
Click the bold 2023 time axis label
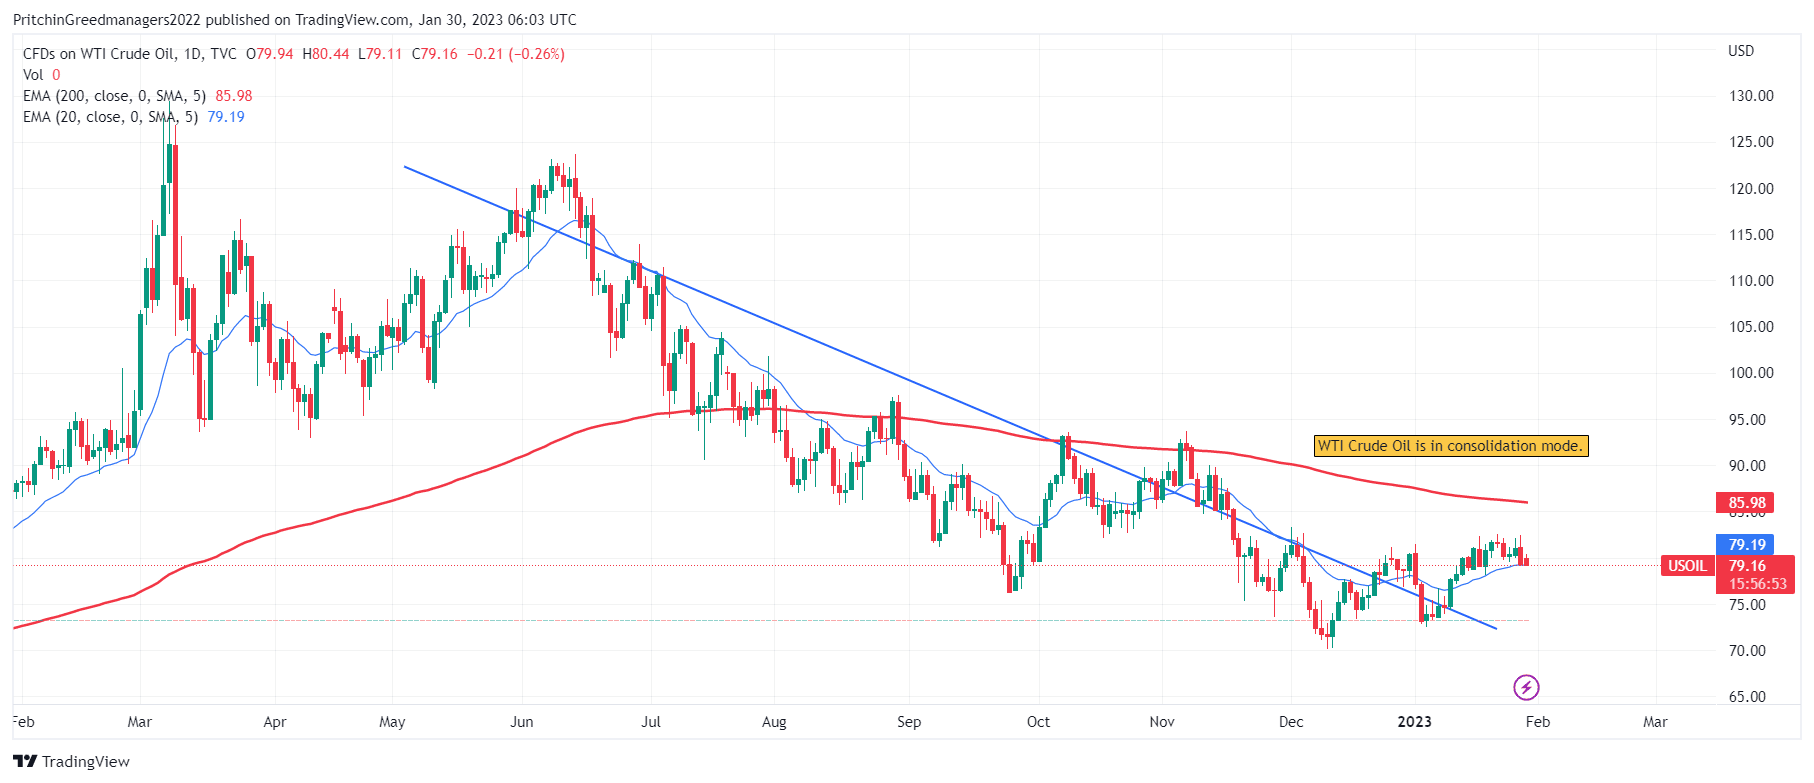pos(1414,722)
